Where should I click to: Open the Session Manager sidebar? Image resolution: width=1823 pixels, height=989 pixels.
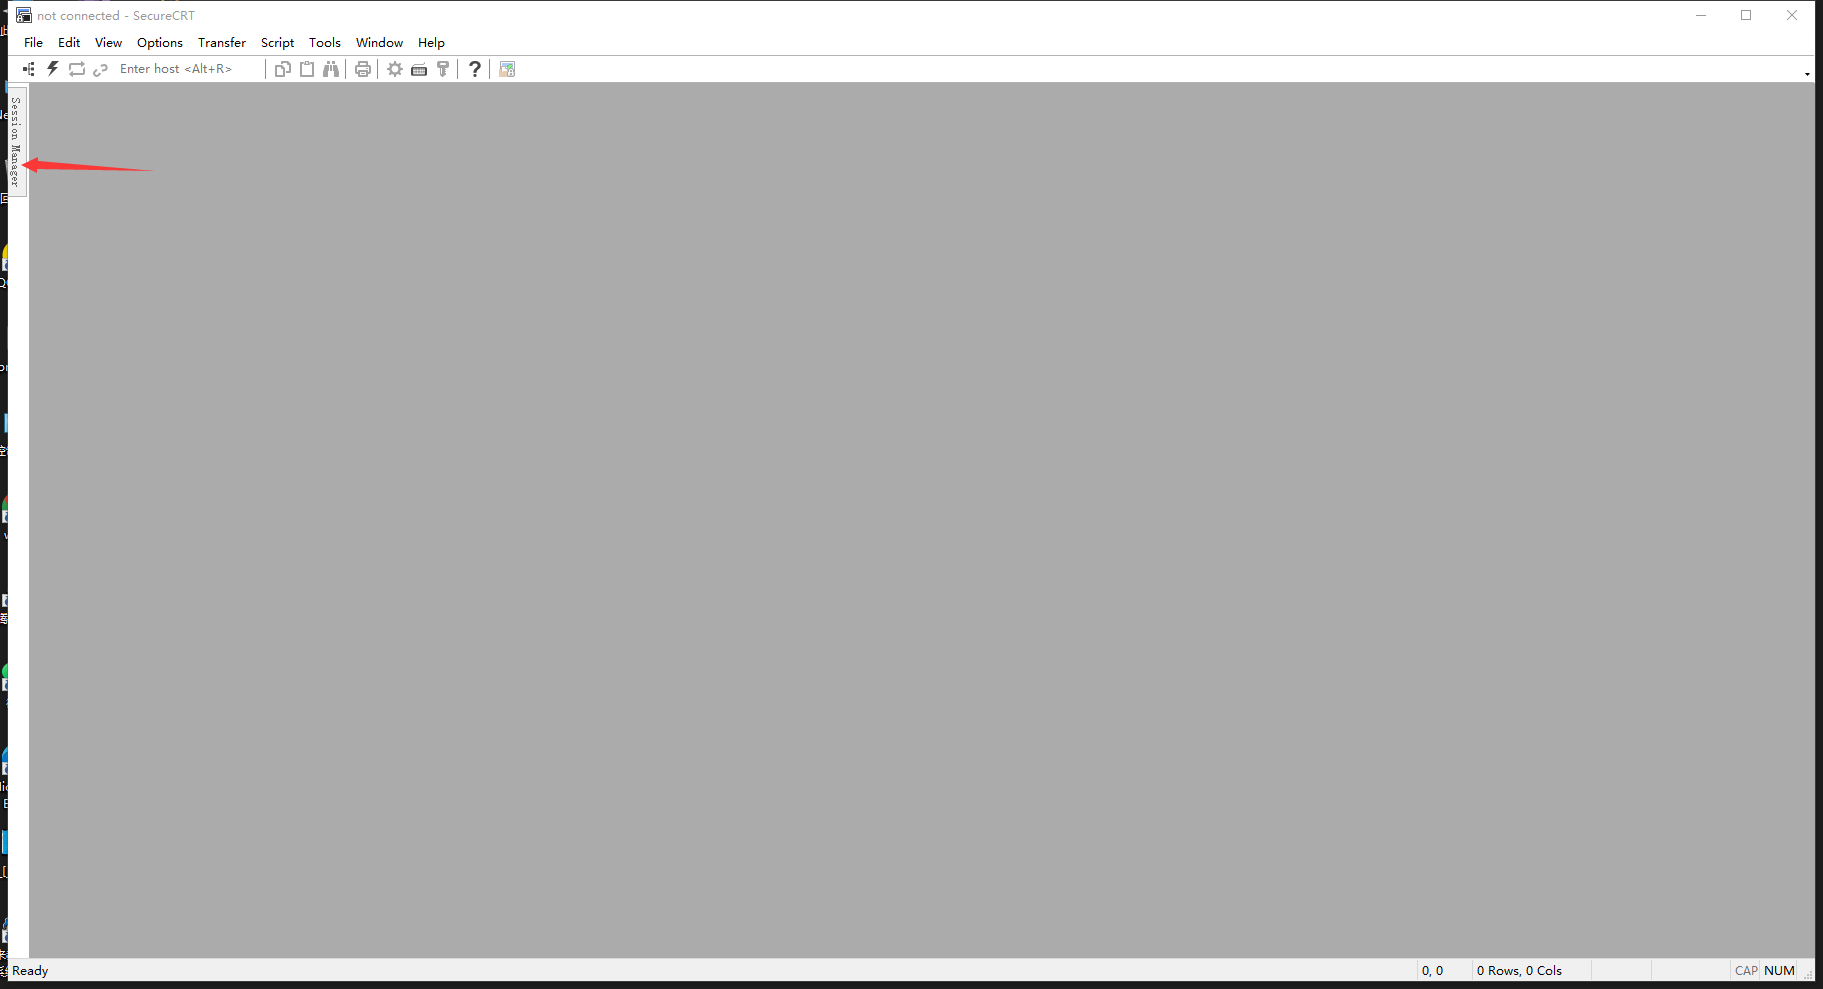15,140
